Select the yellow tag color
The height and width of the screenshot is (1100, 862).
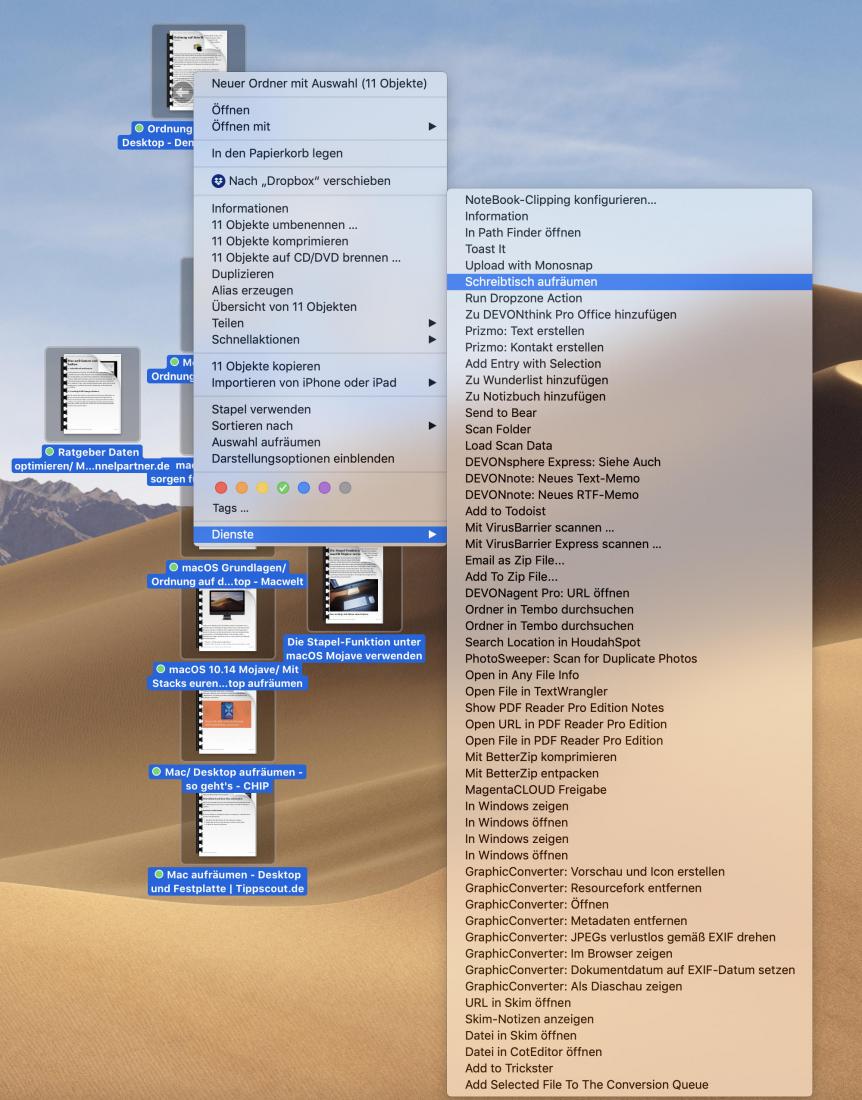click(x=262, y=488)
